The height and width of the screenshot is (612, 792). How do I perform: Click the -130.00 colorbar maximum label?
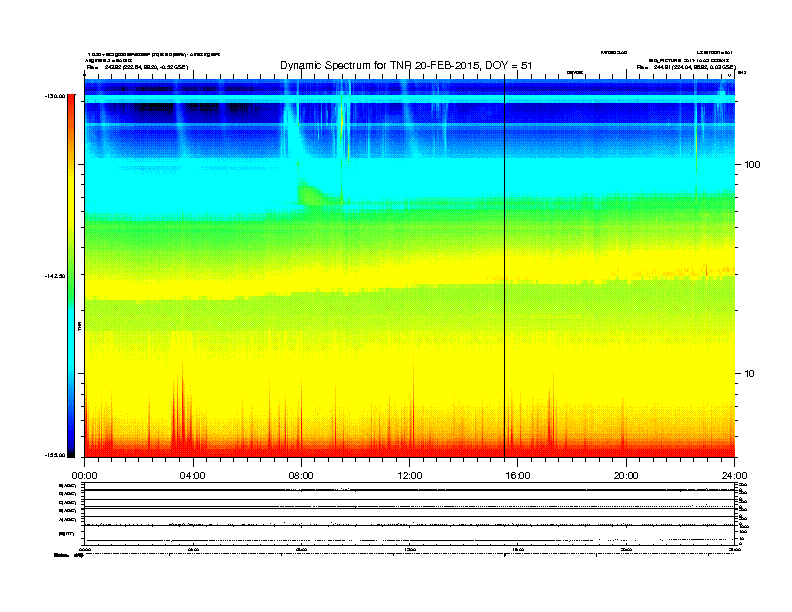[55, 95]
